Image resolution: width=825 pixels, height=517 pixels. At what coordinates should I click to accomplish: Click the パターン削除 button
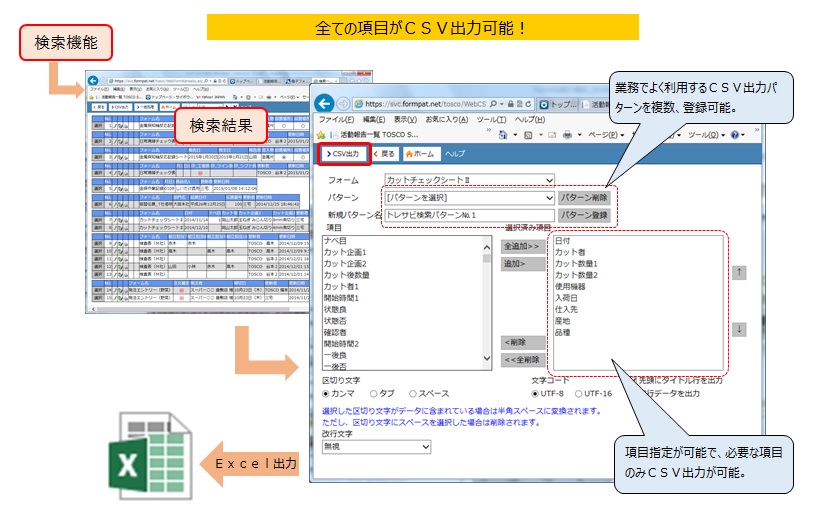pos(583,198)
